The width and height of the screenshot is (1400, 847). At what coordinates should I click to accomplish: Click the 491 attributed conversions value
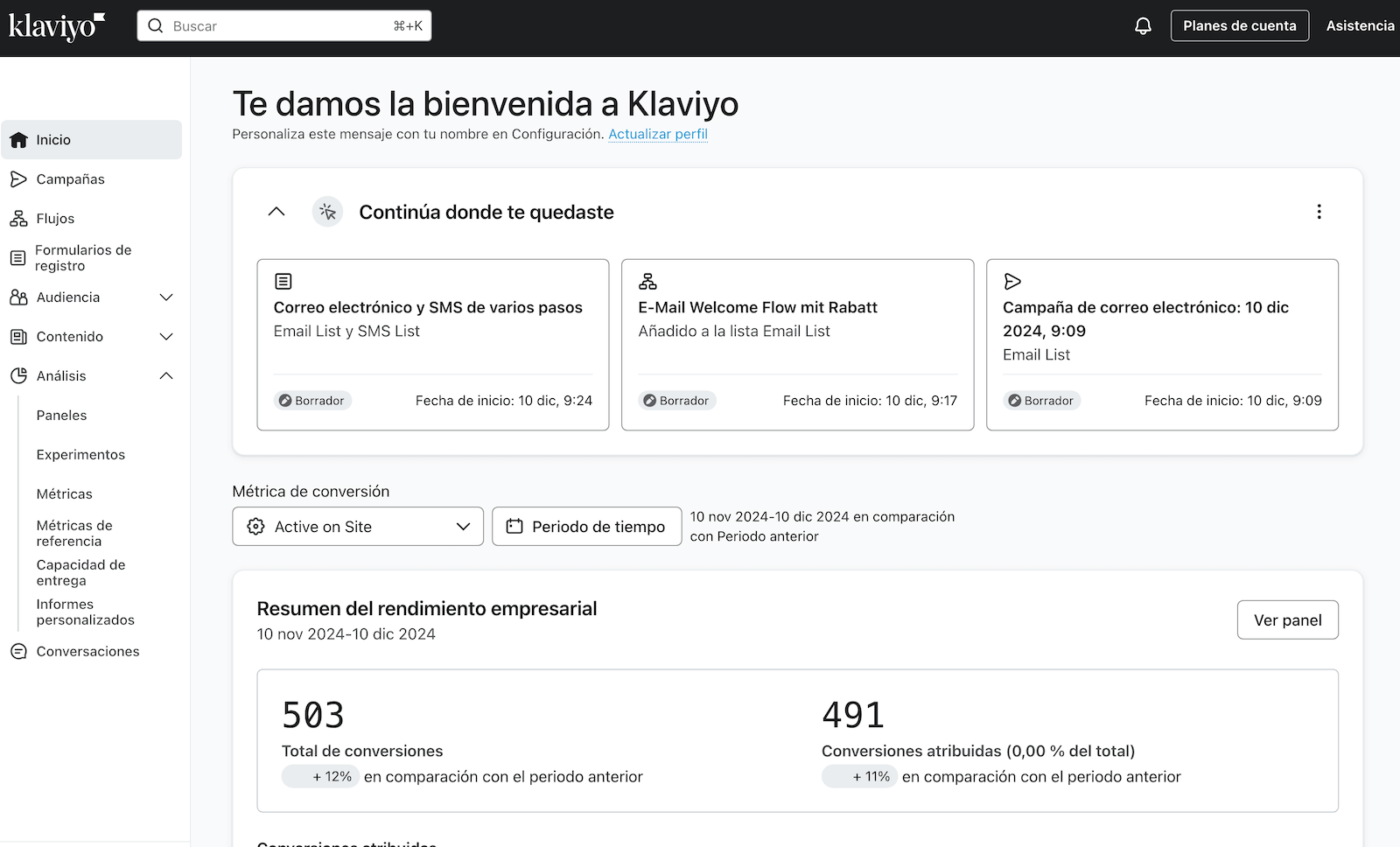point(853,715)
